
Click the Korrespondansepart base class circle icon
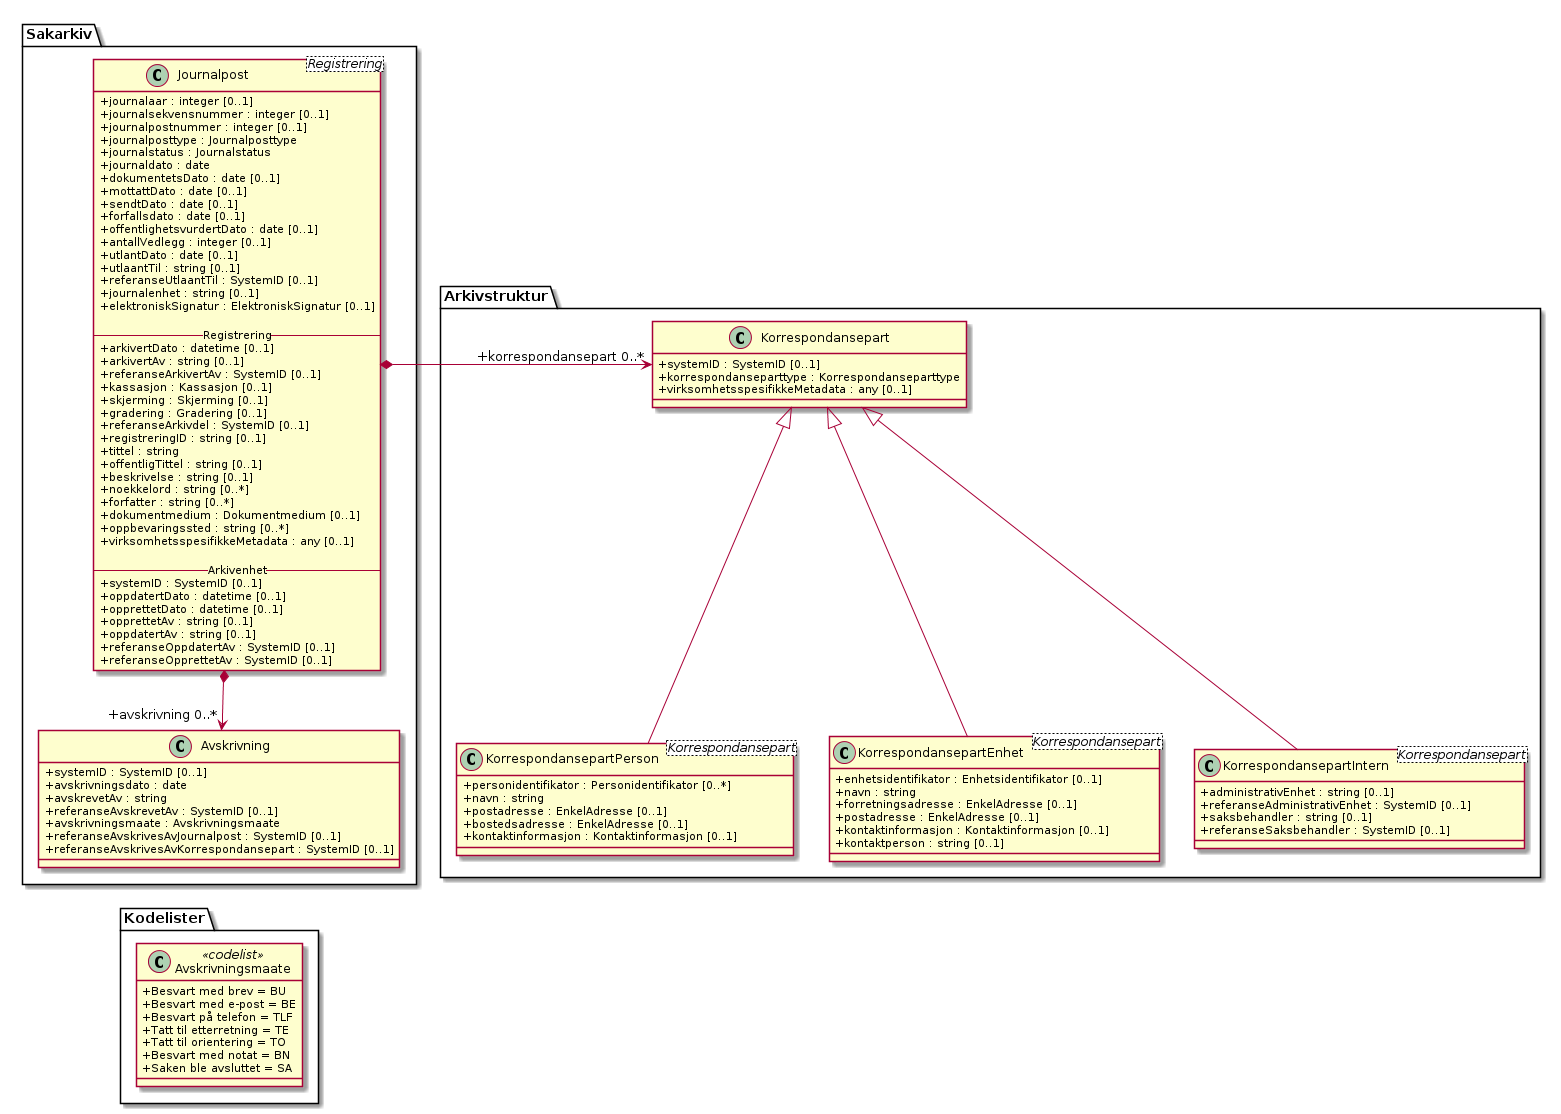(x=742, y=337)
